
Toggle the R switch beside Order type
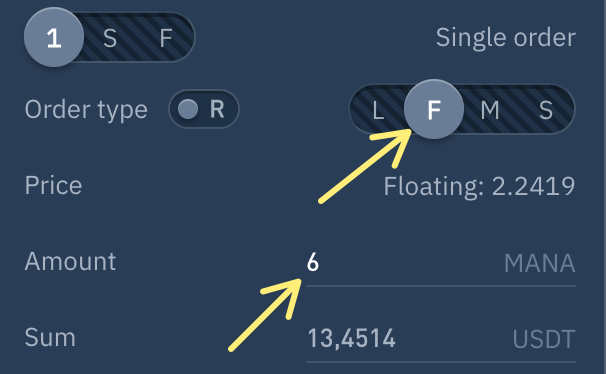tap(204, 109)
